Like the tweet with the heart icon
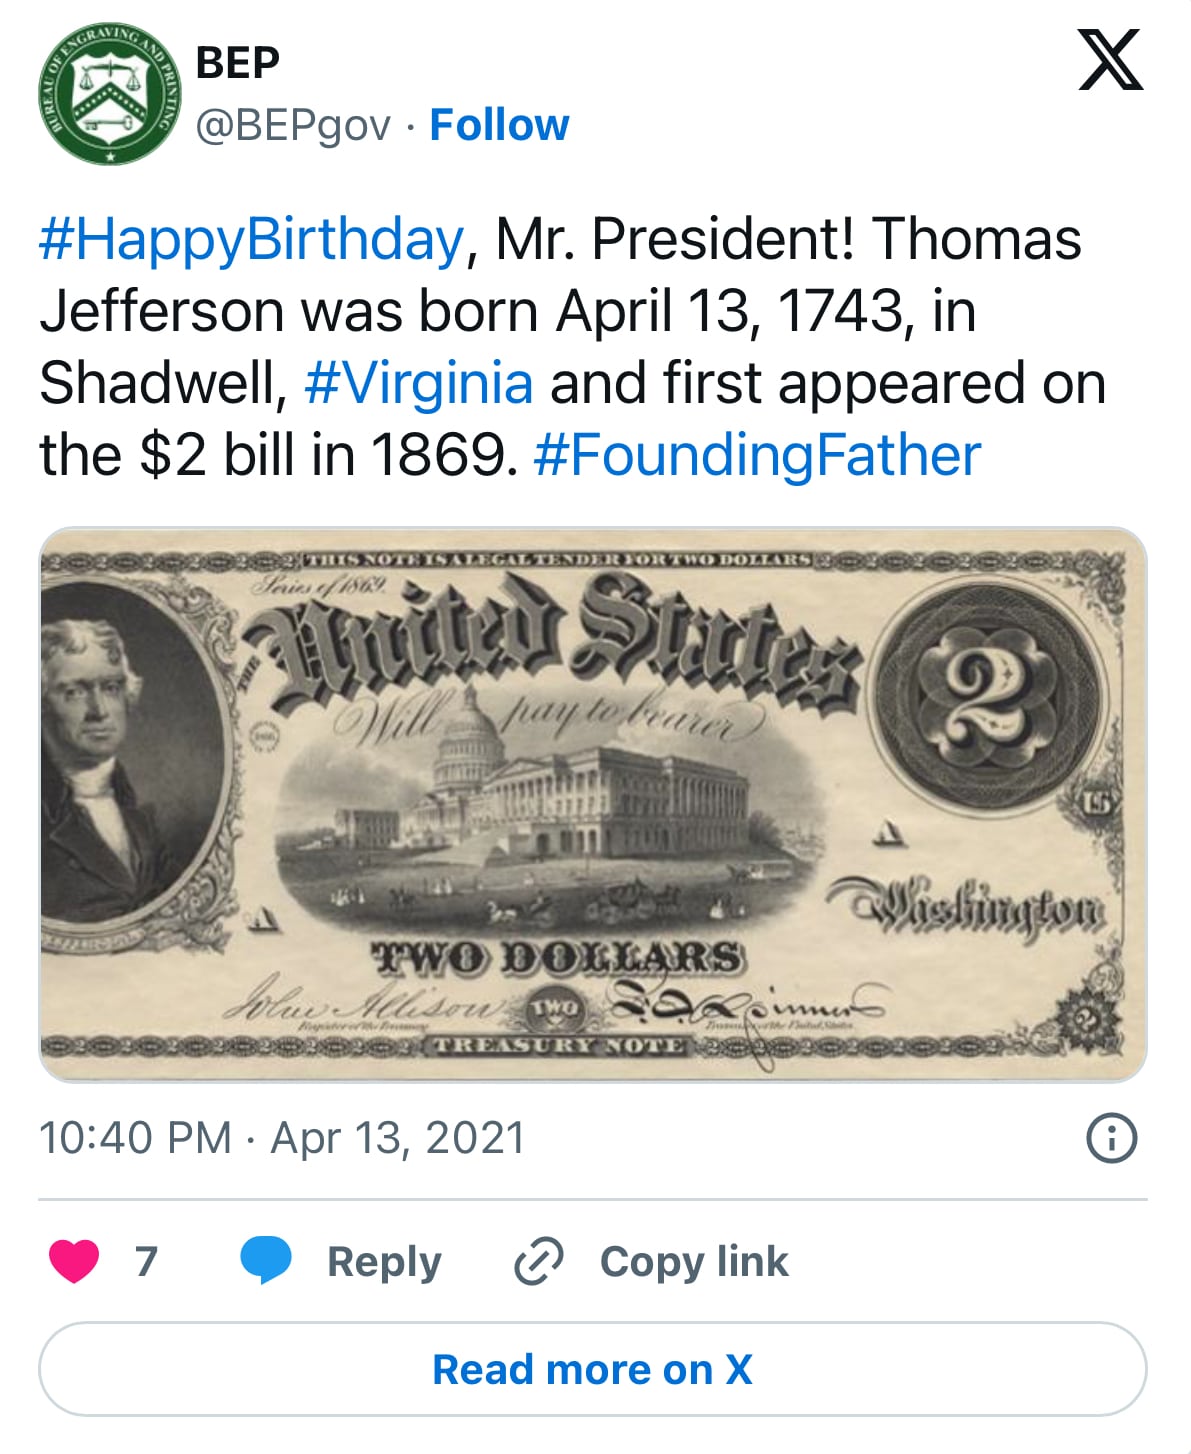The height and width of the screenshot is (1454, 1191). (x=74, y=1261)
